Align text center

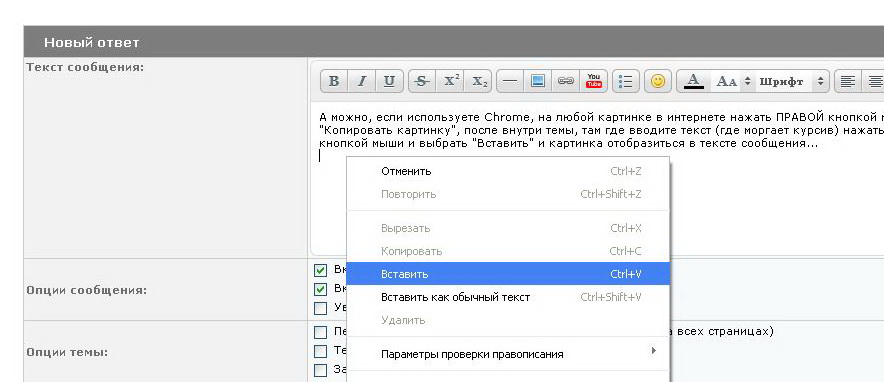point(874,81)
